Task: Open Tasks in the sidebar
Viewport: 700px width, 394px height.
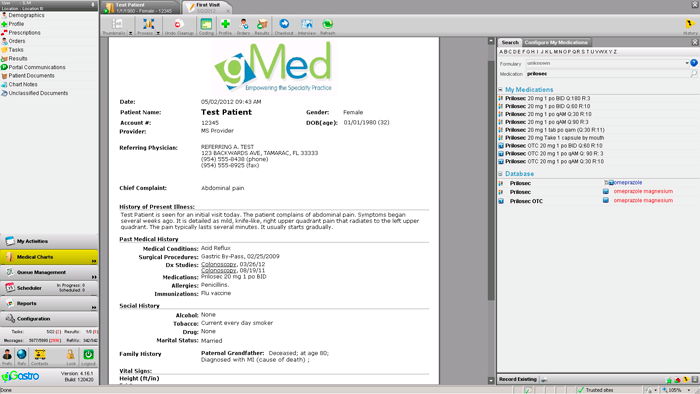Action: [x=16, y=50]
